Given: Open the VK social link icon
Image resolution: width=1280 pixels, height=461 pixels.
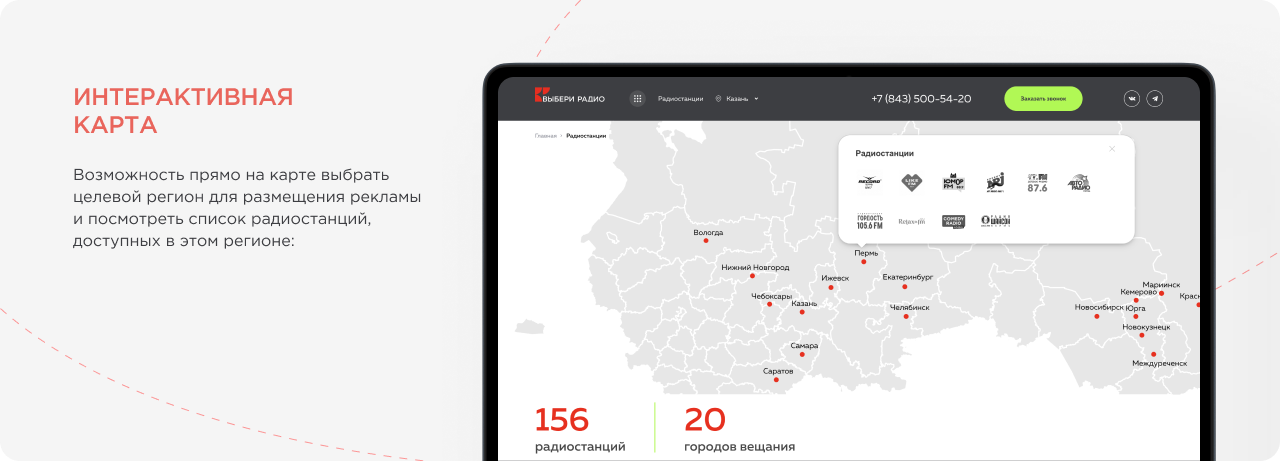Looking at the screenshot, I should tap(1132, 99).
